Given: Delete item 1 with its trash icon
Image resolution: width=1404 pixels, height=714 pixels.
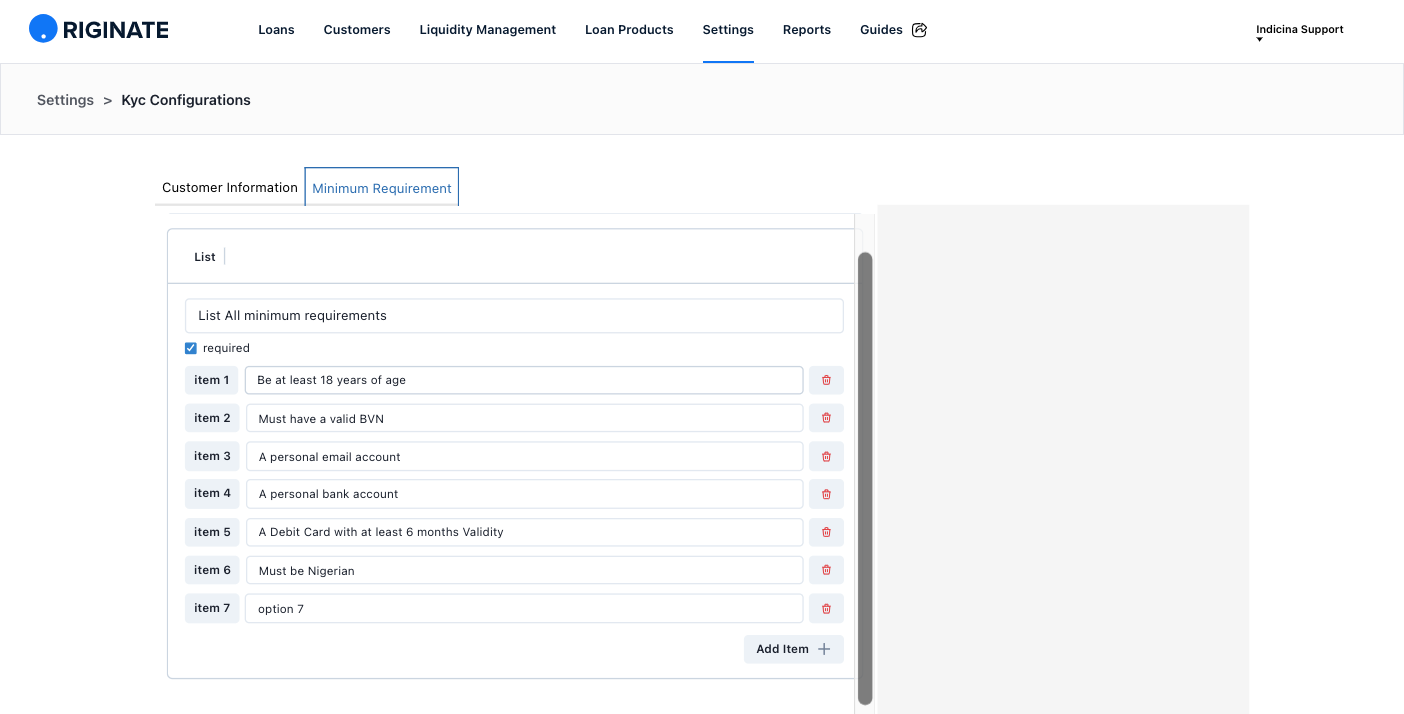Looking at the screenshot, I should tap(826, 380).
